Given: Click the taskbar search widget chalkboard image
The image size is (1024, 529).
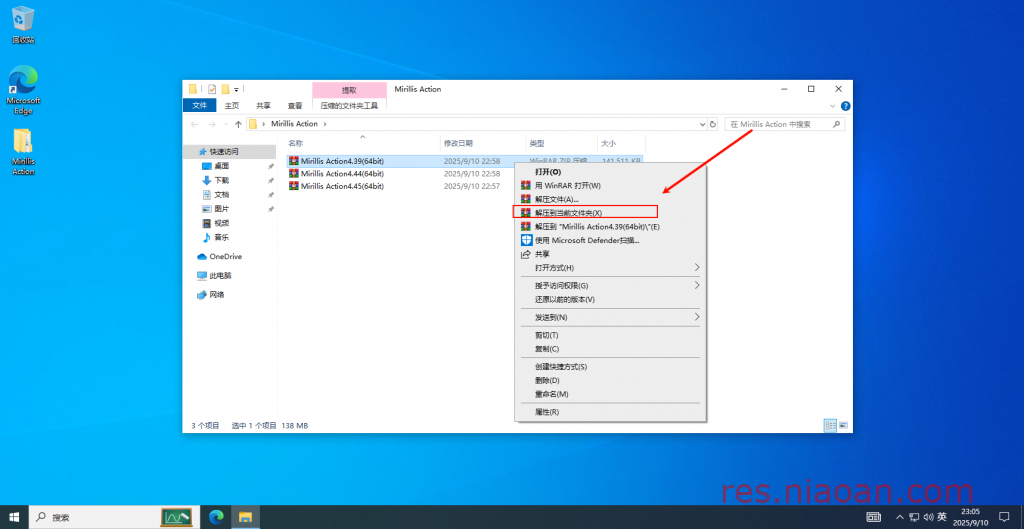Looking at the screenshot, I should (x=176, y=517).
